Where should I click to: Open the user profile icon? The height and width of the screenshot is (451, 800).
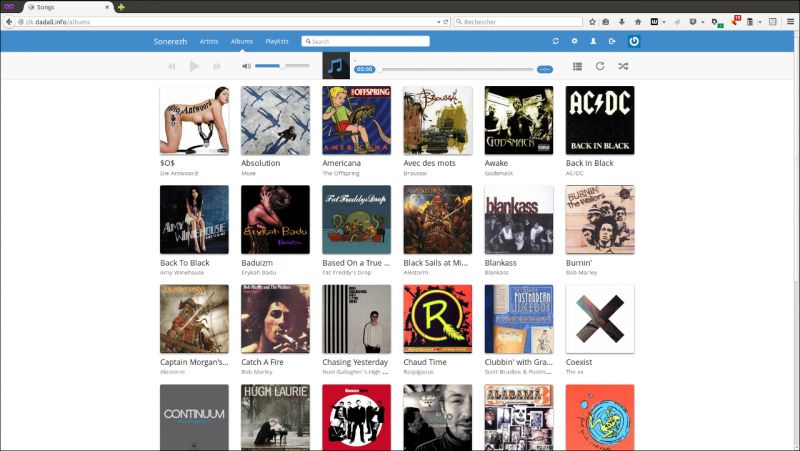[x=593, y=41]
